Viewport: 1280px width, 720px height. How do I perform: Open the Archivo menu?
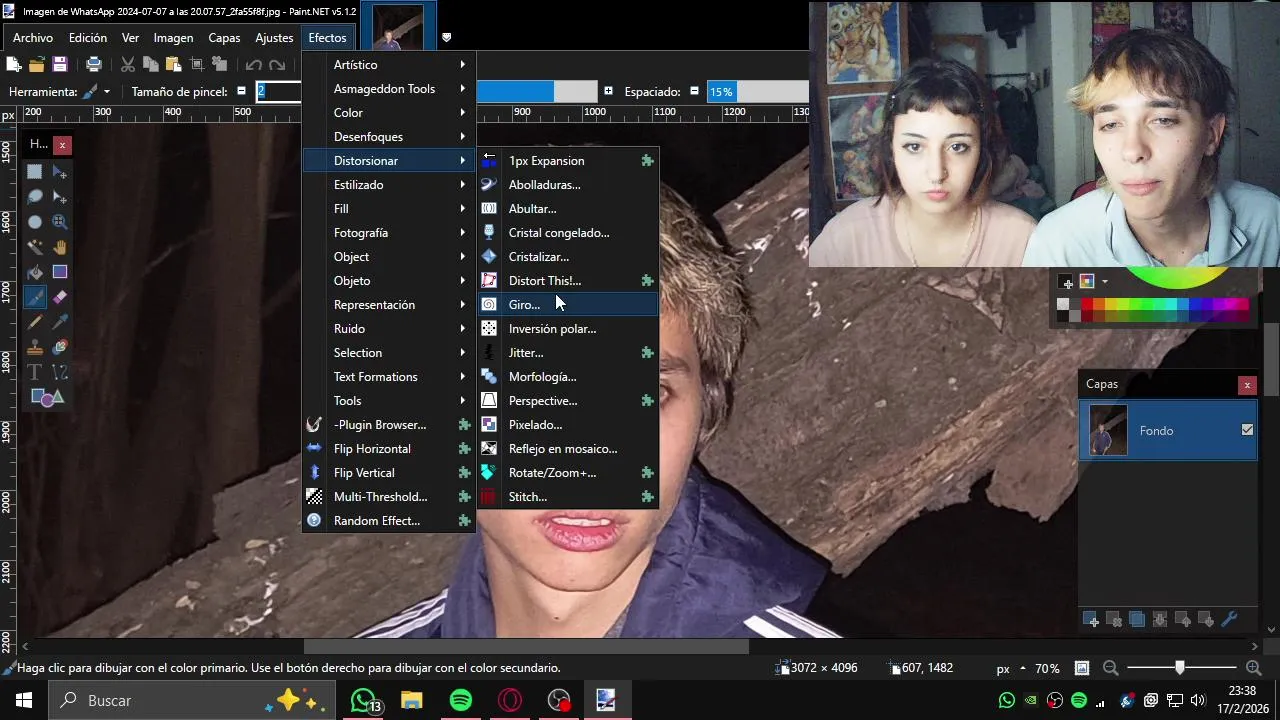point(33,38)
